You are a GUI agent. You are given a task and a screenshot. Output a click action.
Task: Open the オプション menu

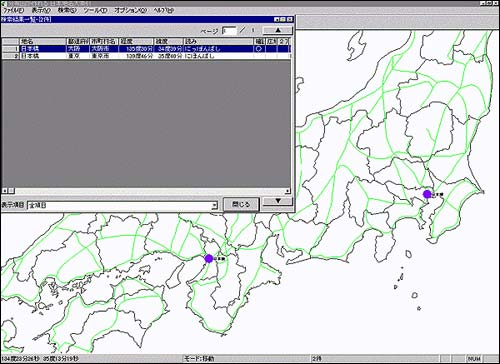click(x=130, y=10)
